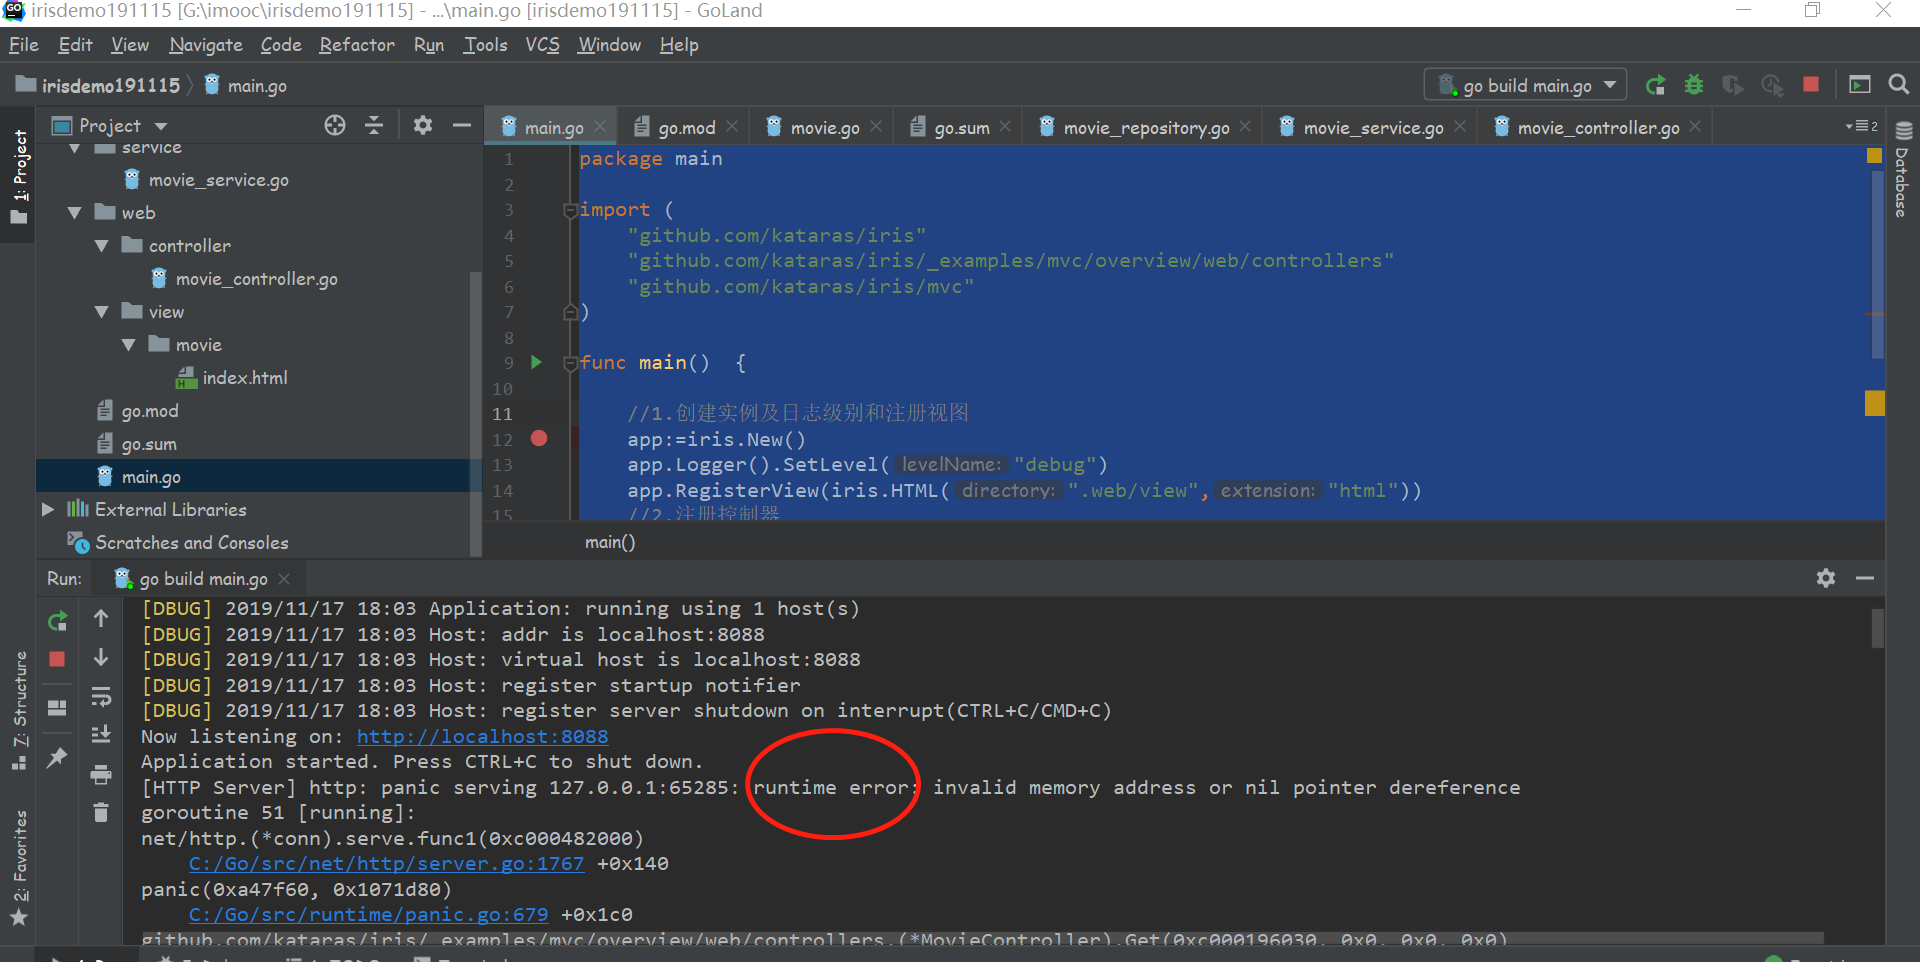Hide the Project panel with minus icon
Image resolution: width=1920 pixels, height=962 pixels.
pyautogui.click(x=461, y=125)
